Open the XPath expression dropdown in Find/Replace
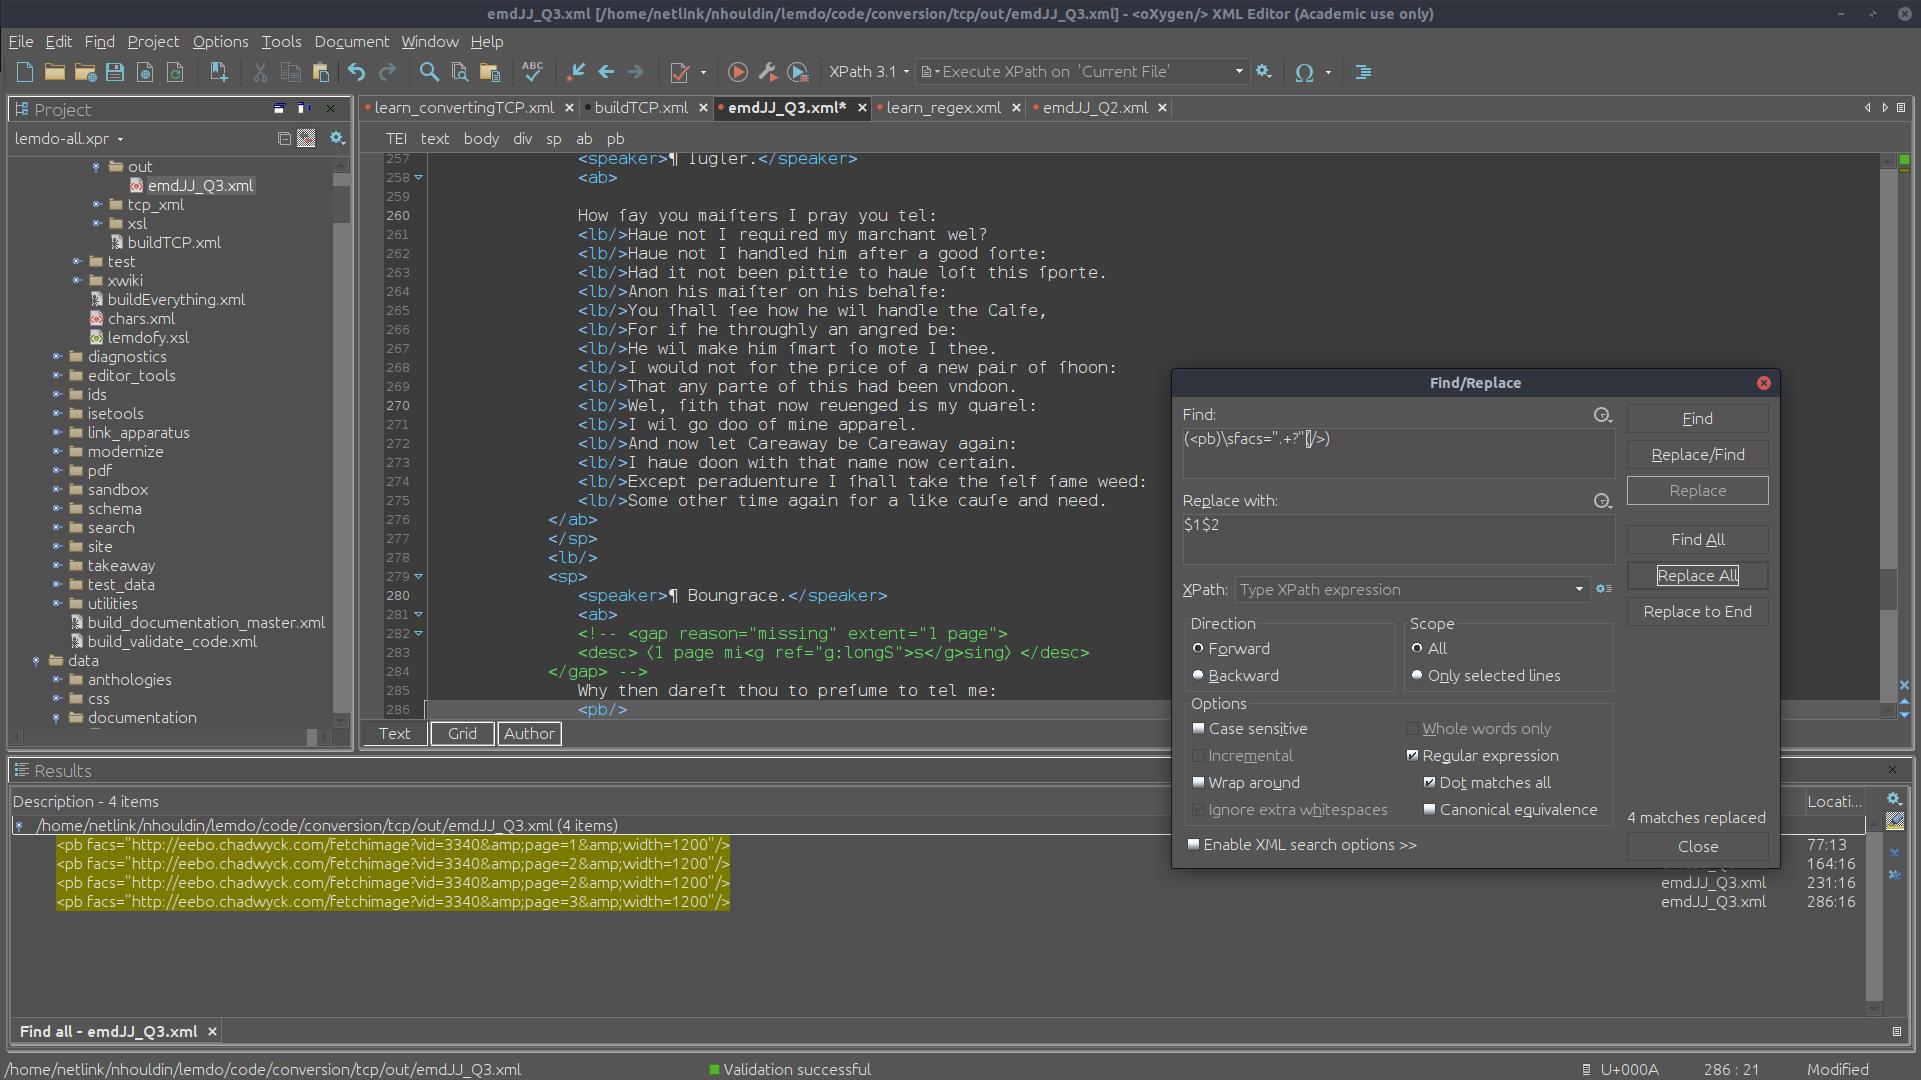 [x=1580, y=589]
